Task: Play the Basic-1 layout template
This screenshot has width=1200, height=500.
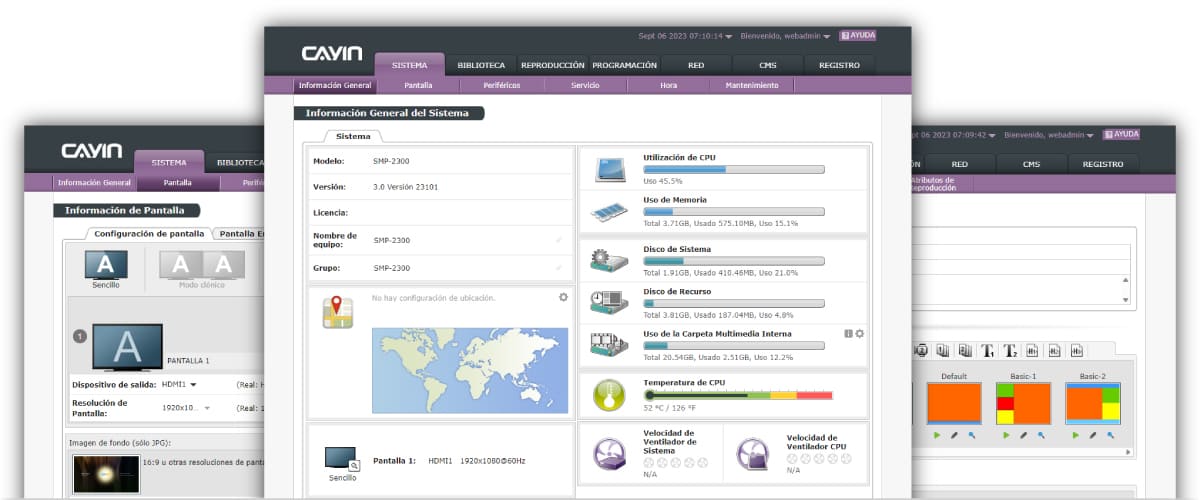Action: click(1005, 435)
